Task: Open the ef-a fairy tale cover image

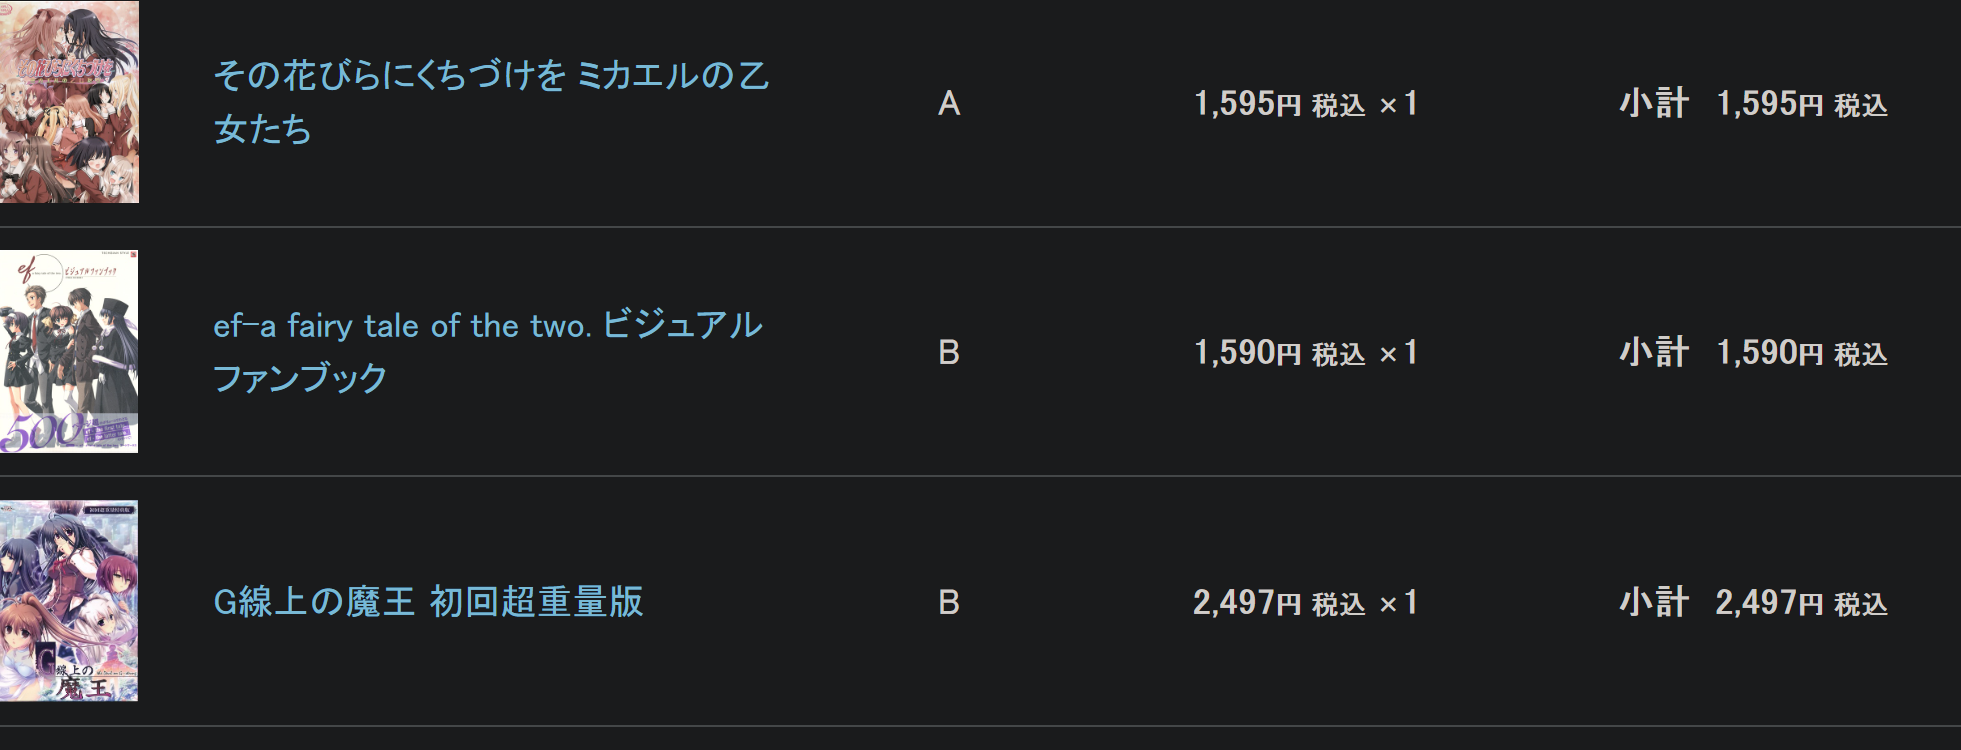Action: [x=69, y=352]
